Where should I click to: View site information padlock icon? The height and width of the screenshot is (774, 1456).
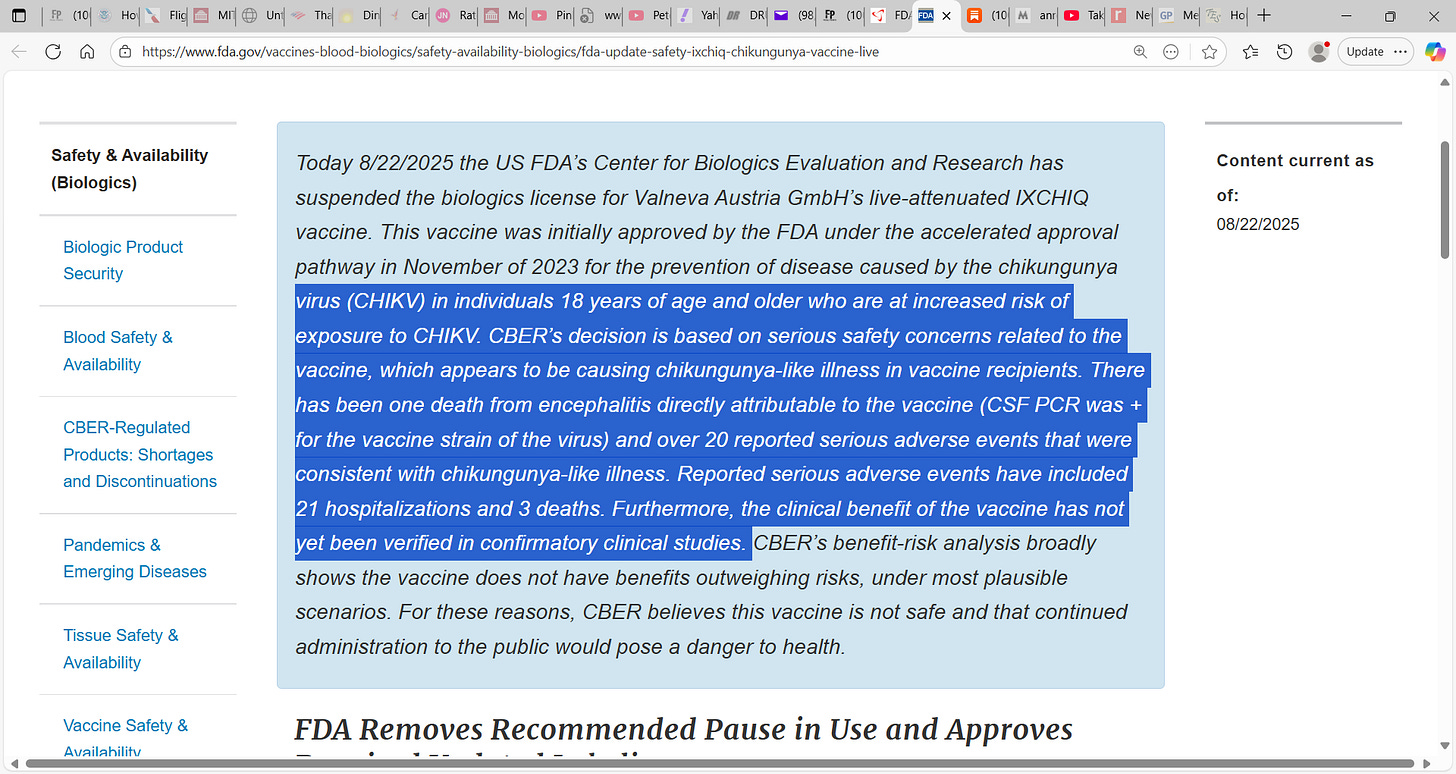coord(125,51)
